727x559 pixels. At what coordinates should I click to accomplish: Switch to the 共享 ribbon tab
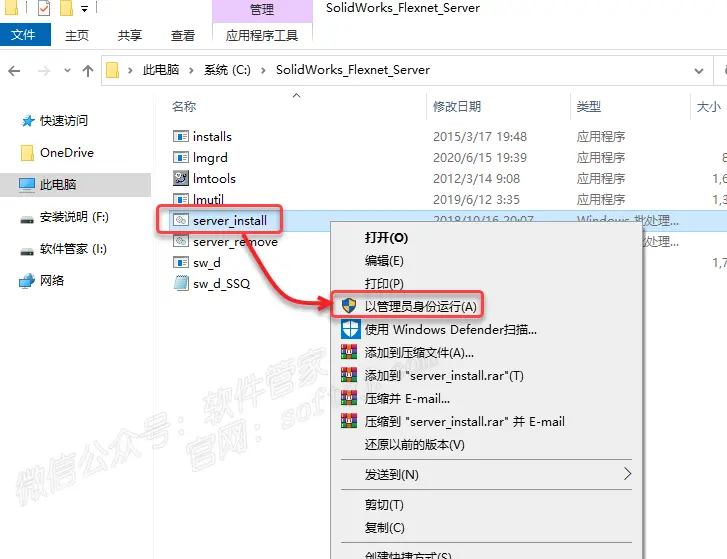click(129, 35)
